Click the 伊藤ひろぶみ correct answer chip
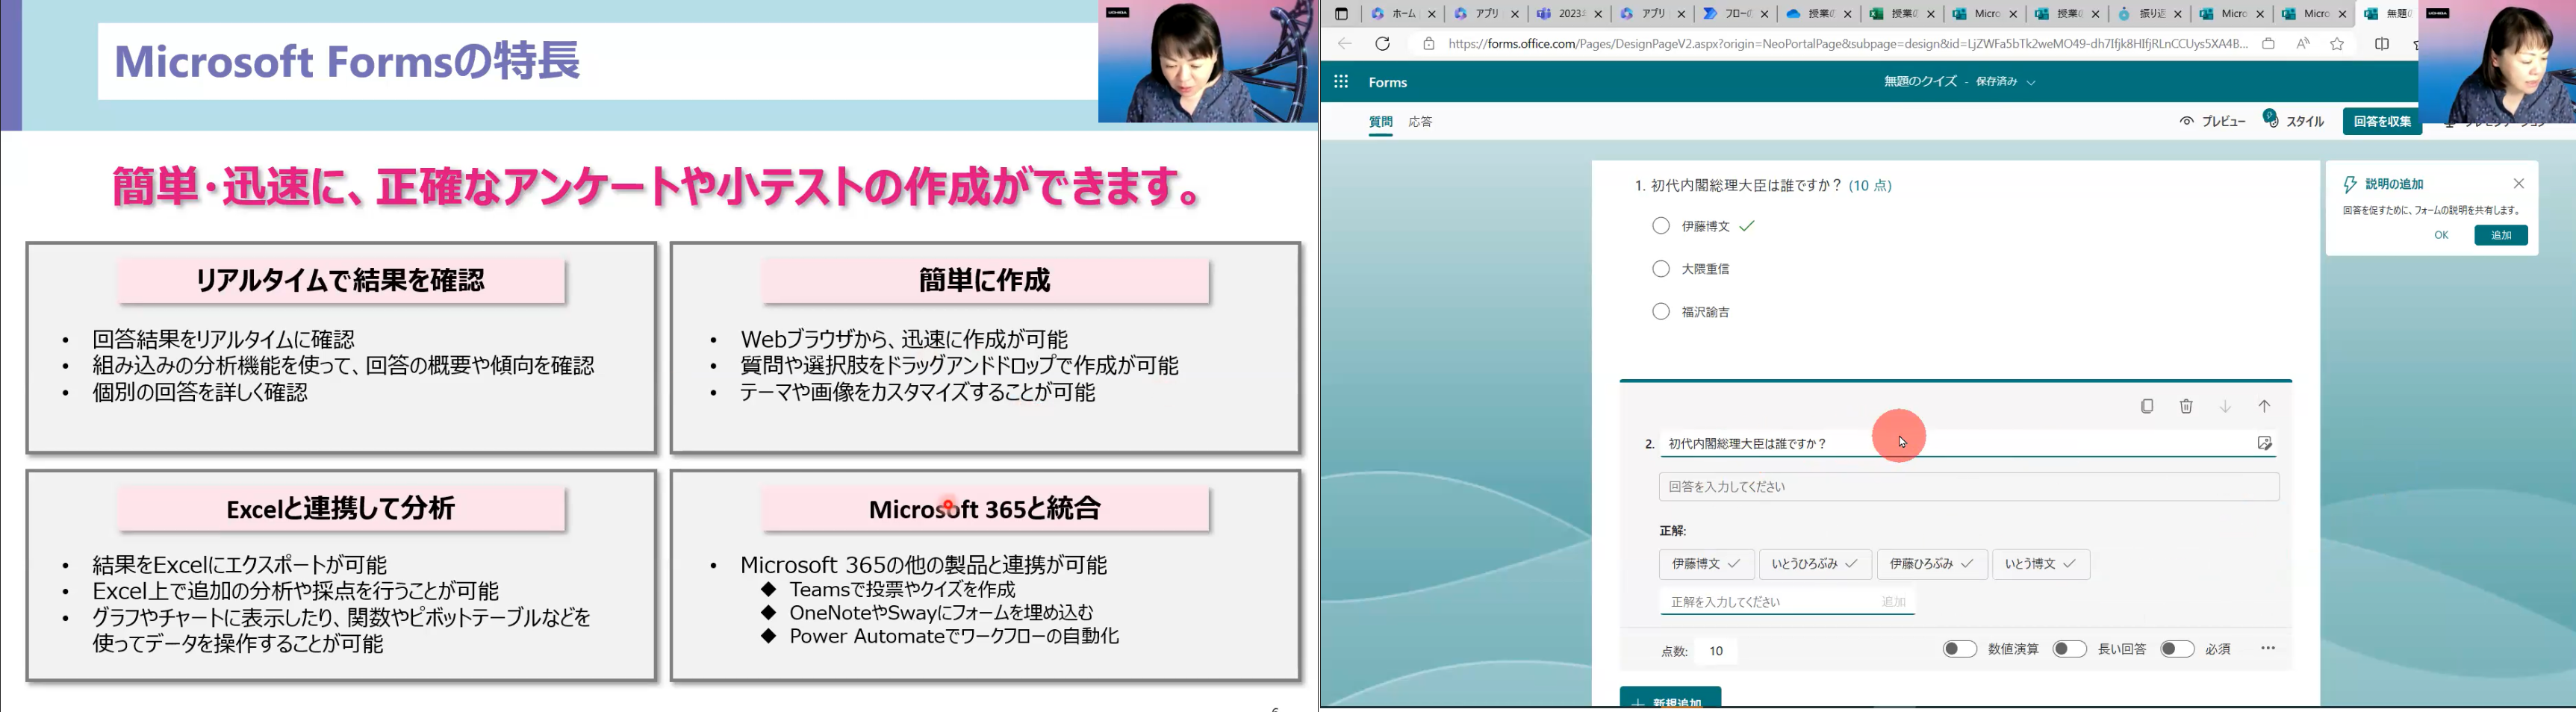This screenshot has width=2576, height=712. tap(1932, 564)
